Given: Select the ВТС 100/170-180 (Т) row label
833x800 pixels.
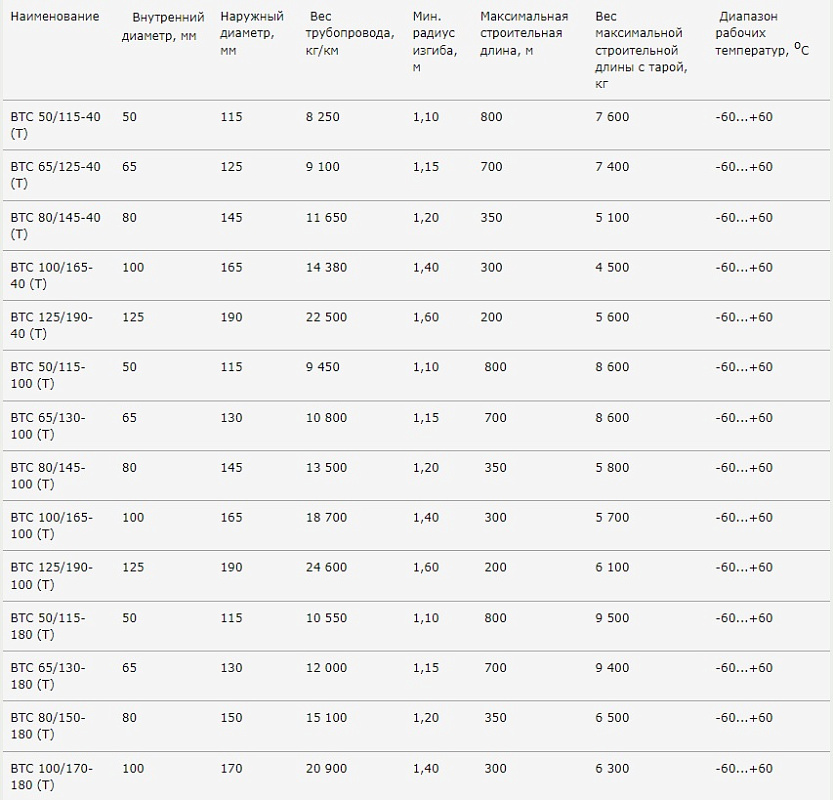Looking at the screenshot, I should coord(51,776).
